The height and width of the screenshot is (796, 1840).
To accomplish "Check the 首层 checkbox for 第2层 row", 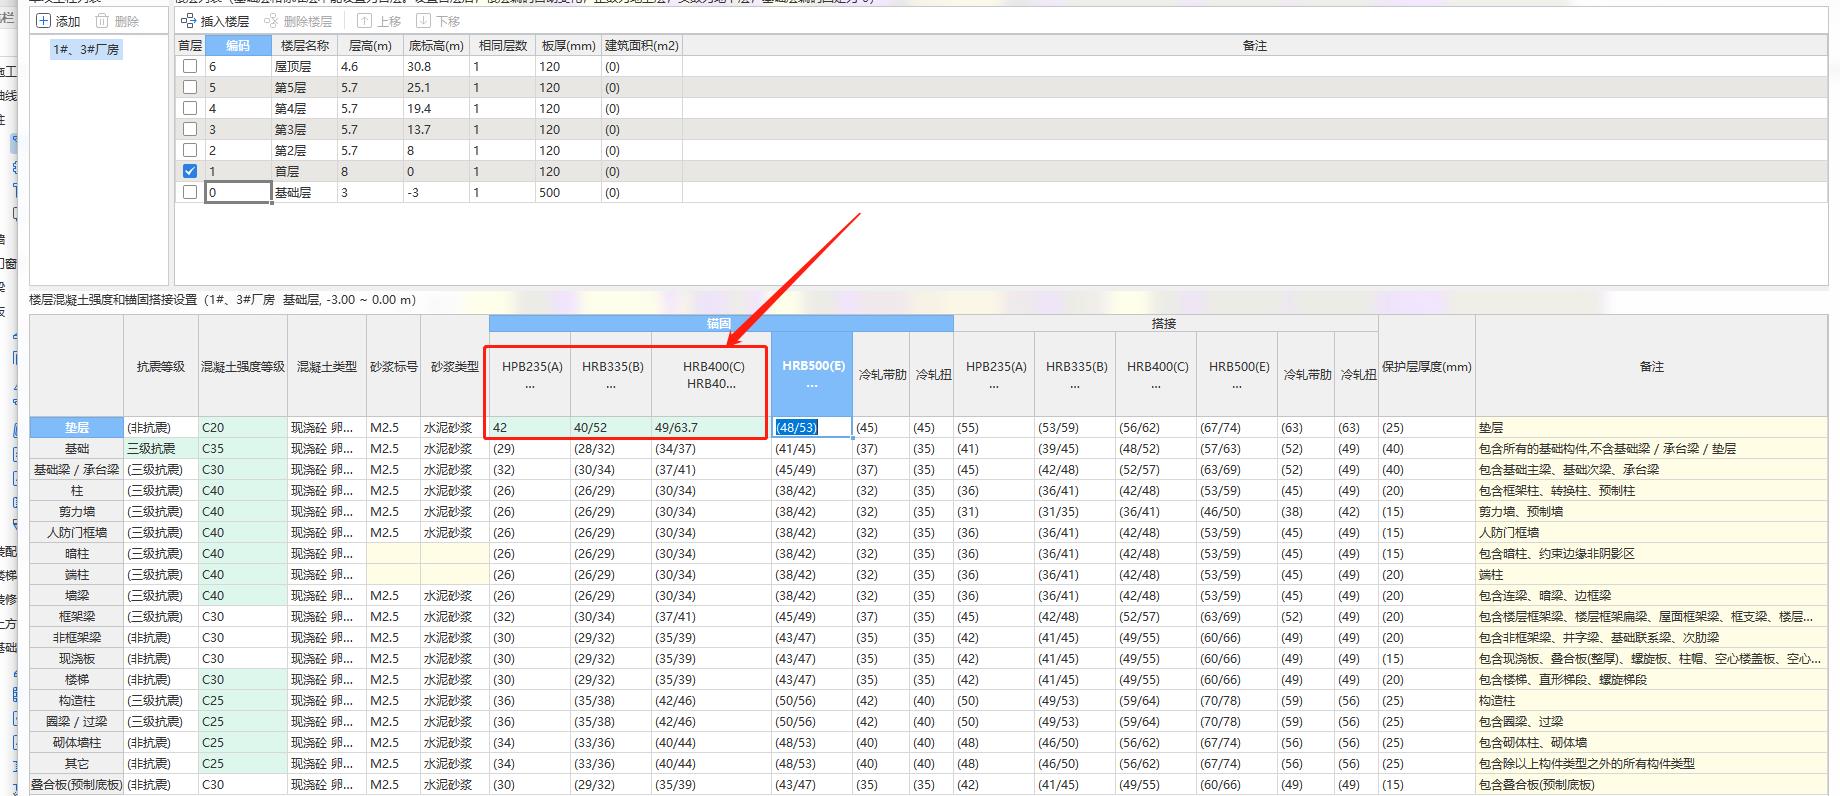I will [x=190, y=150].
